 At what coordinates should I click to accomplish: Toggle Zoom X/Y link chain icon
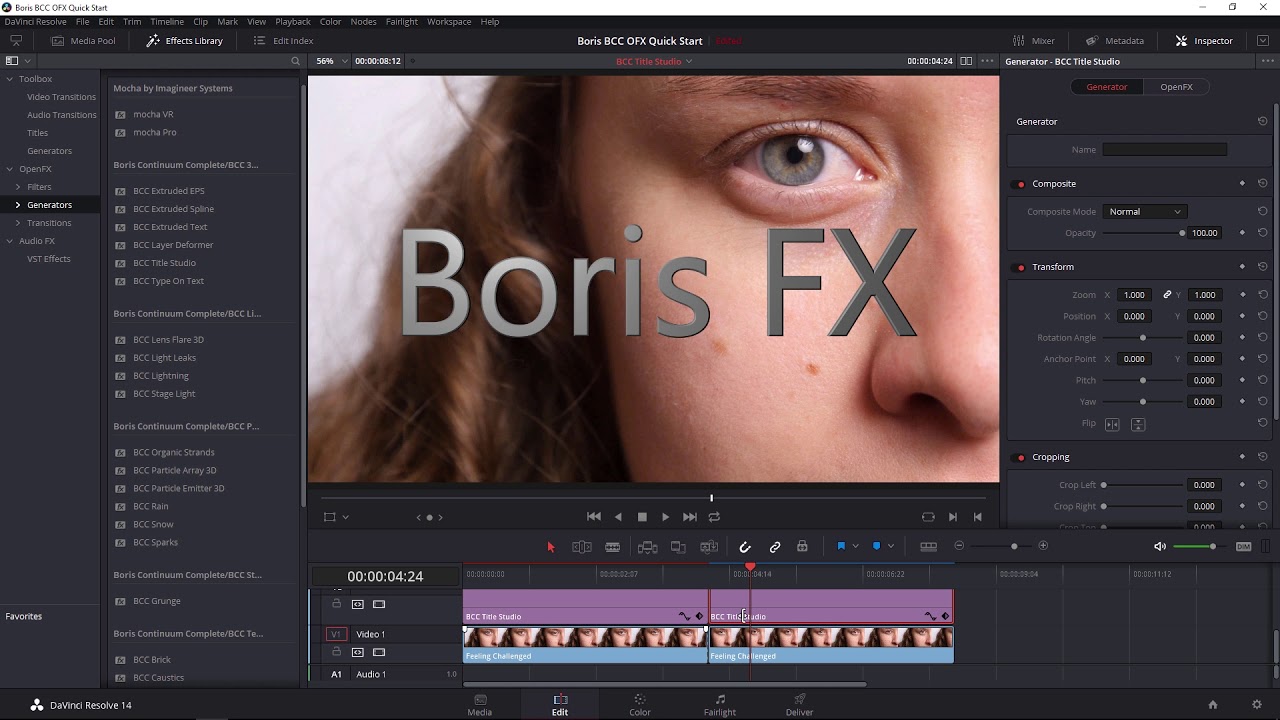[x=1167, y=295]
